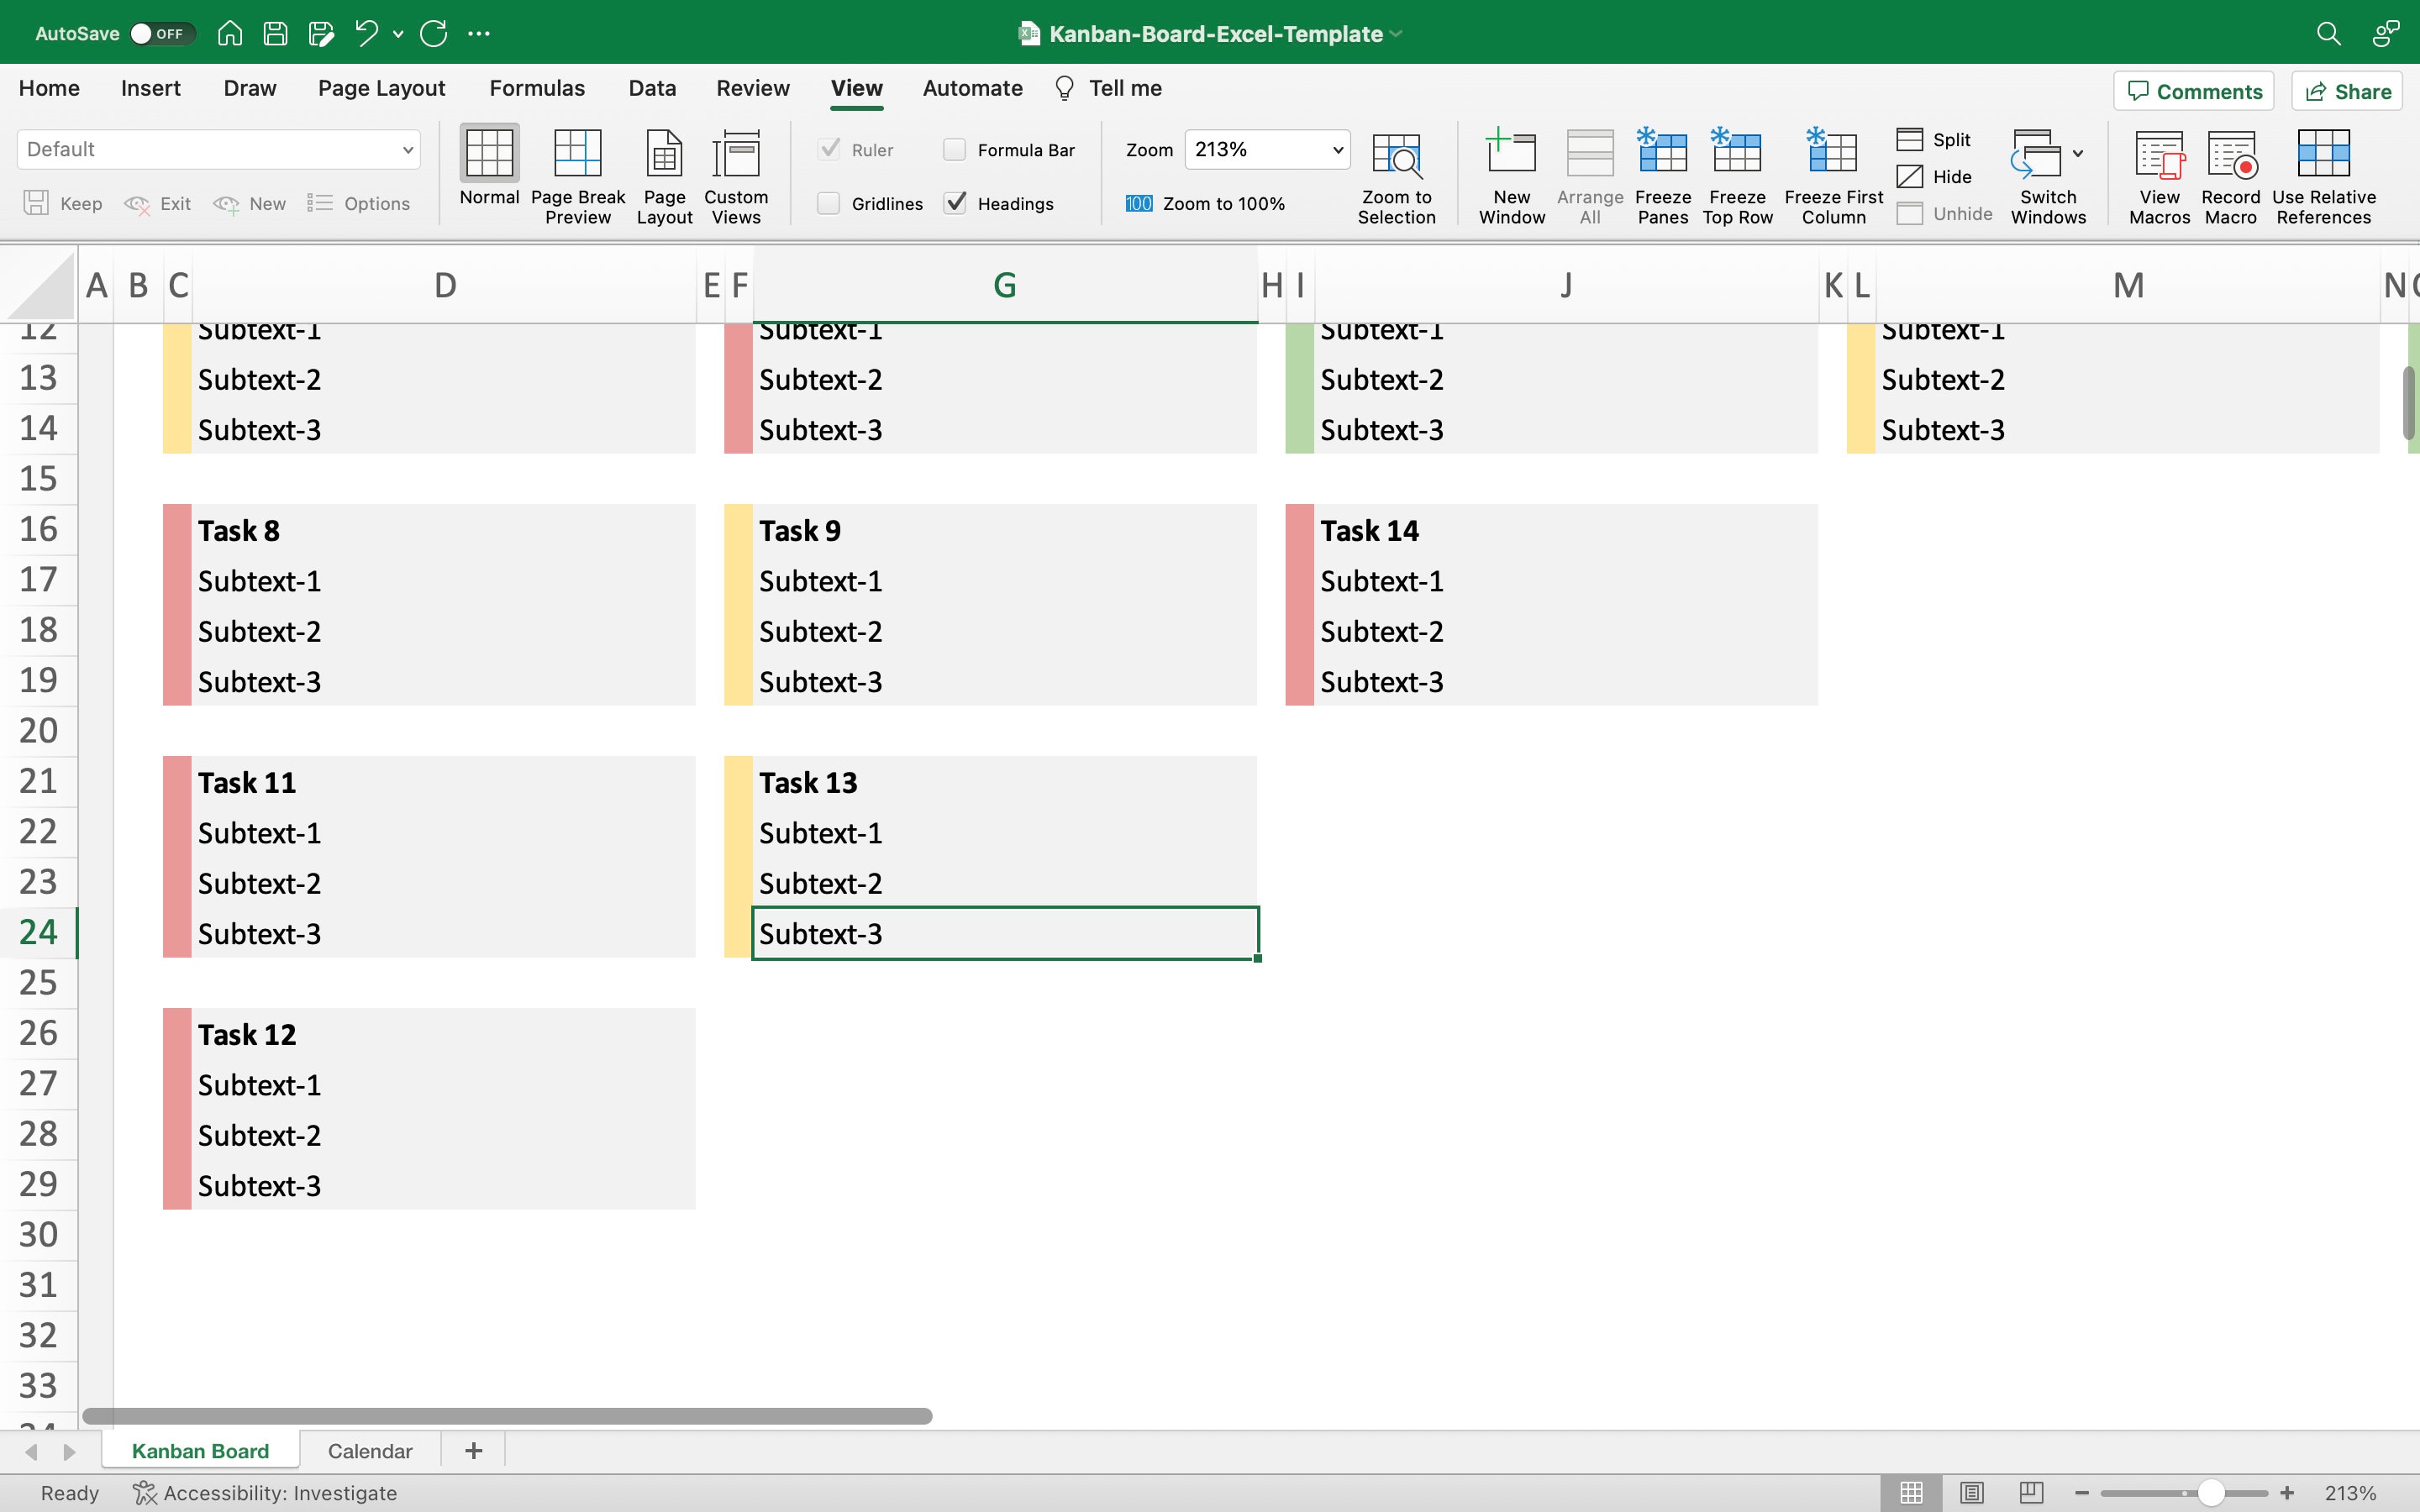Image resolution: width=2420 pixels, height=1512 pixels.
Task: Add a new worksheet with the plus button
Action: [473, 1450]
